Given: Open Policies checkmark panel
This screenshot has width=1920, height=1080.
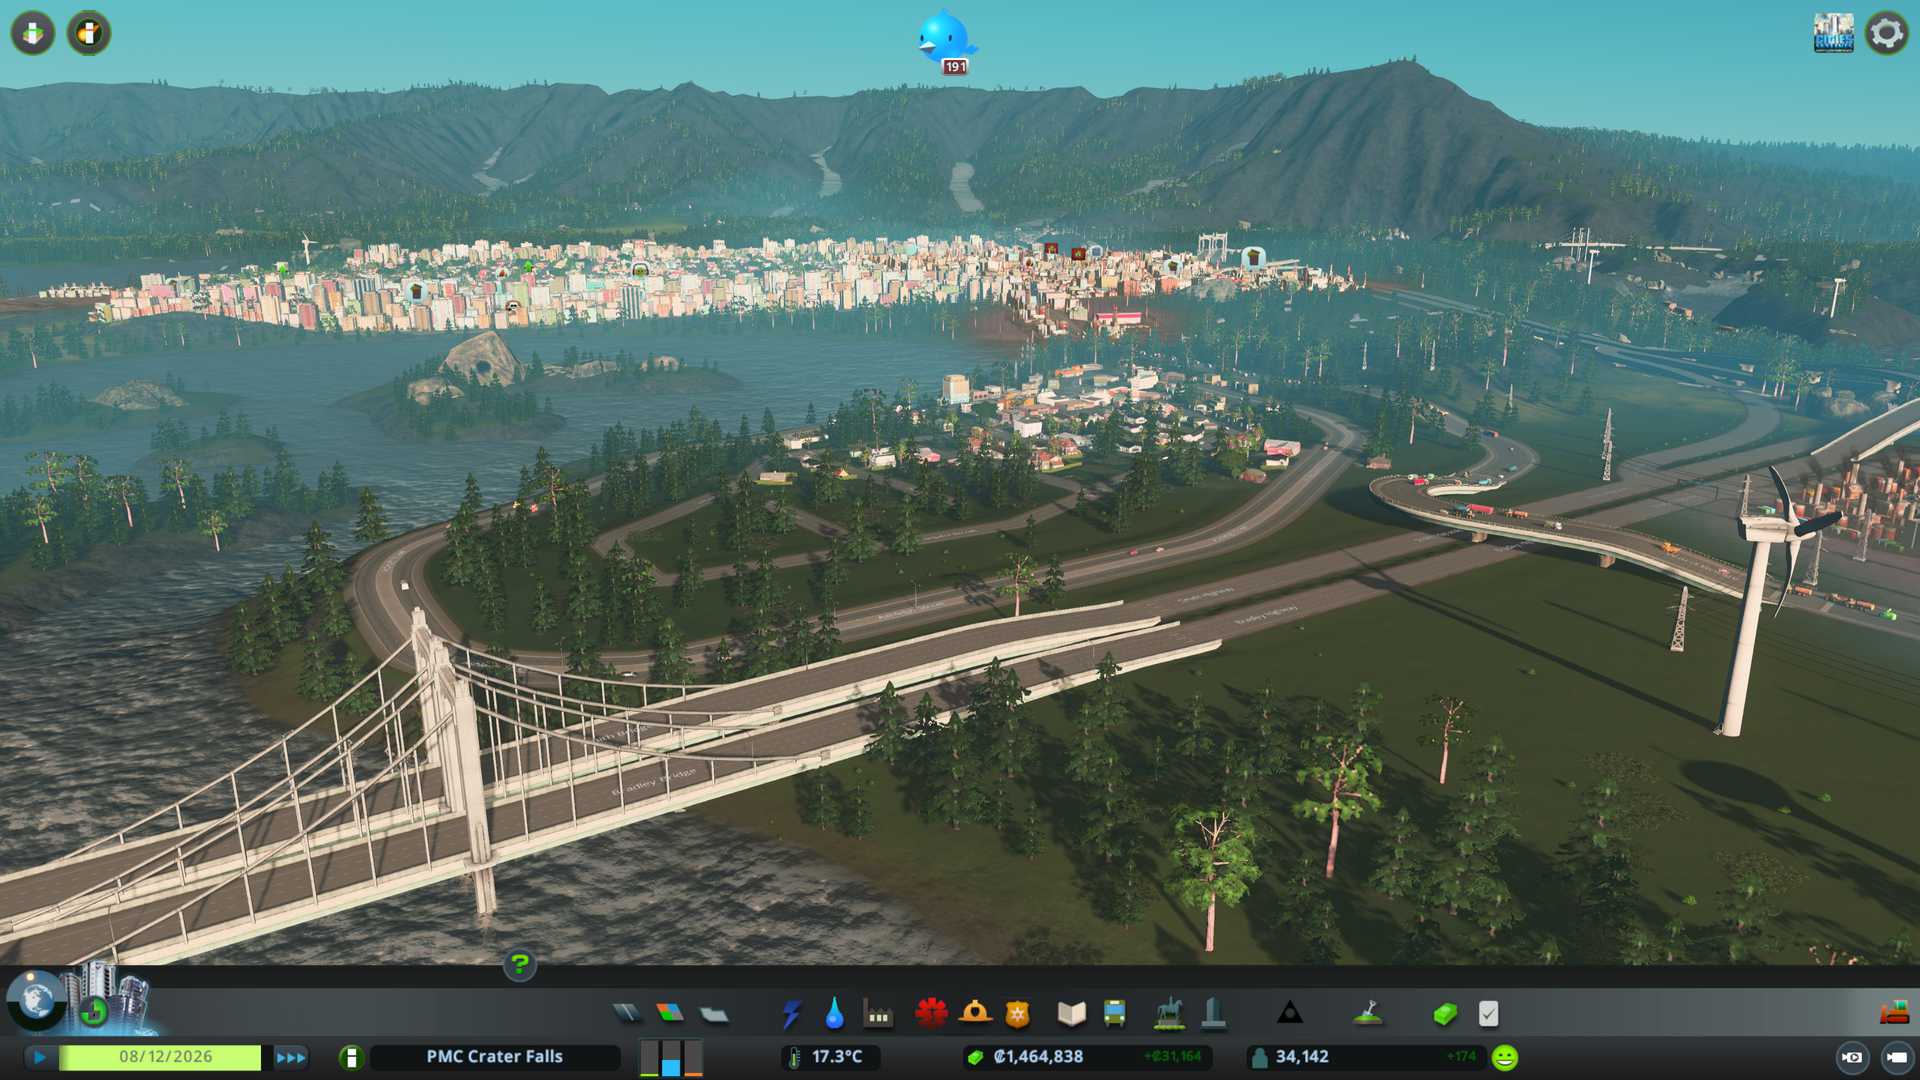Looking at the screenshot, I should pos(1488,1014).
